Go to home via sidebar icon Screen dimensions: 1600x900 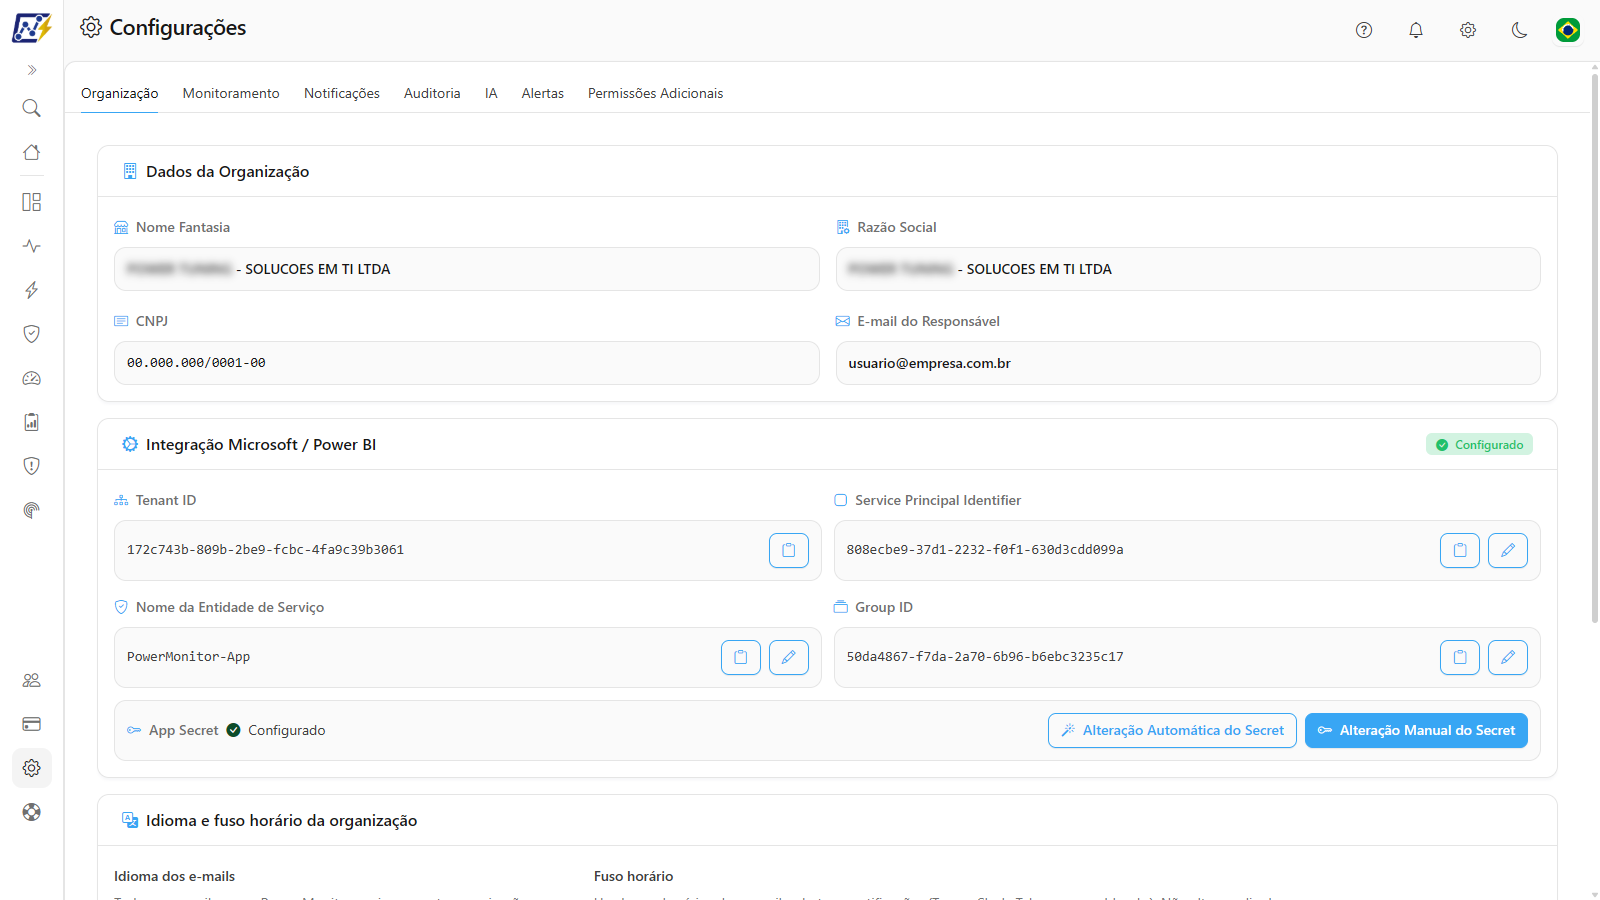(x=32, y=152)
